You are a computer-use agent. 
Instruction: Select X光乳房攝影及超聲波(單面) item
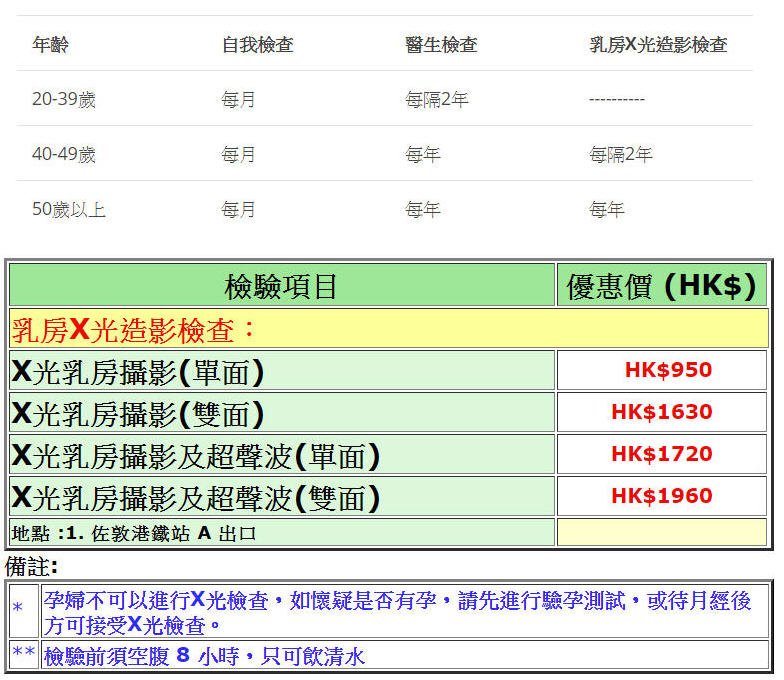196,456
